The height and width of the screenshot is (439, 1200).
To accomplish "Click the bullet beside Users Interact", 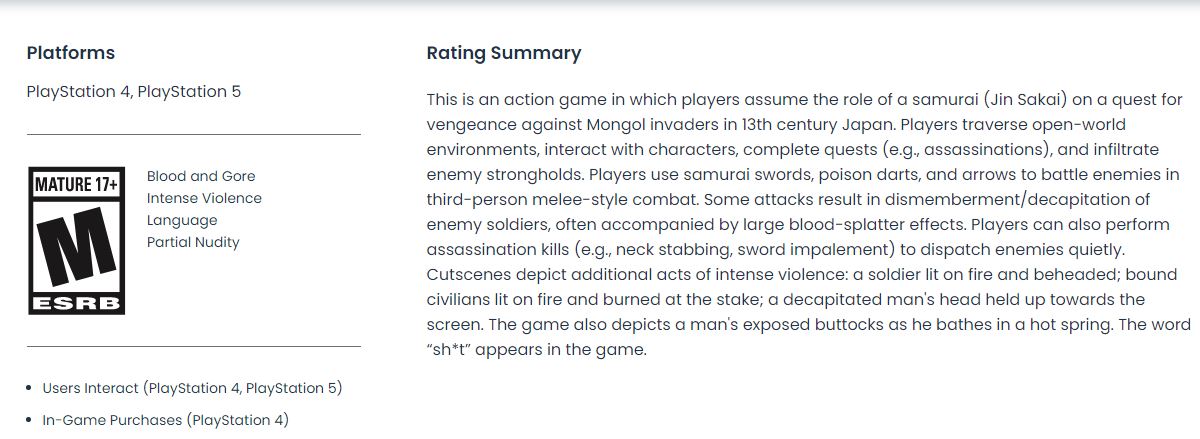I will 30,388.
